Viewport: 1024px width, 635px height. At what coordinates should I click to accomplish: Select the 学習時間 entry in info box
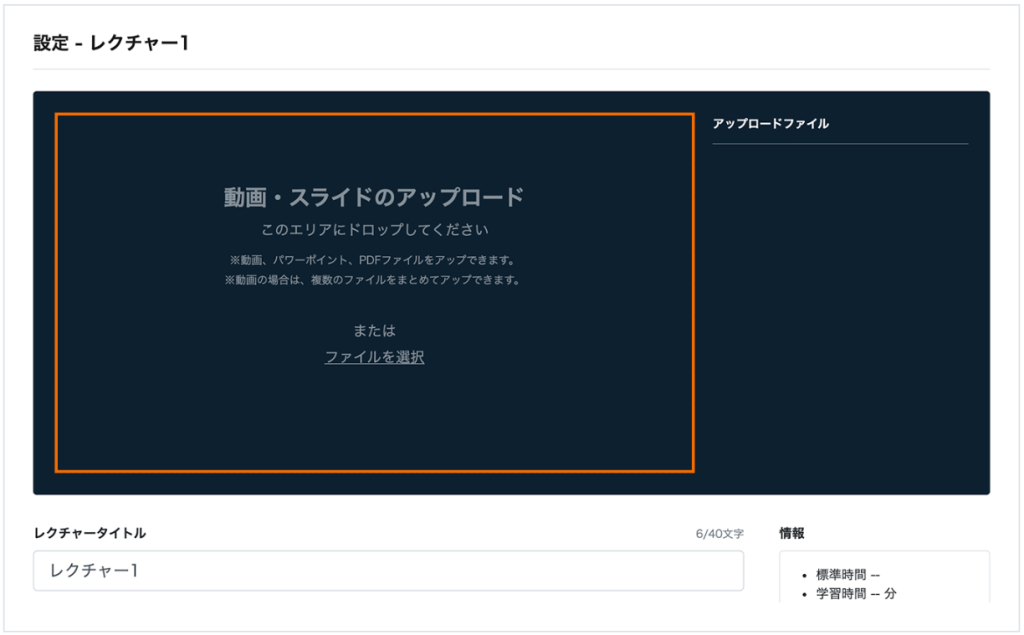855,594
